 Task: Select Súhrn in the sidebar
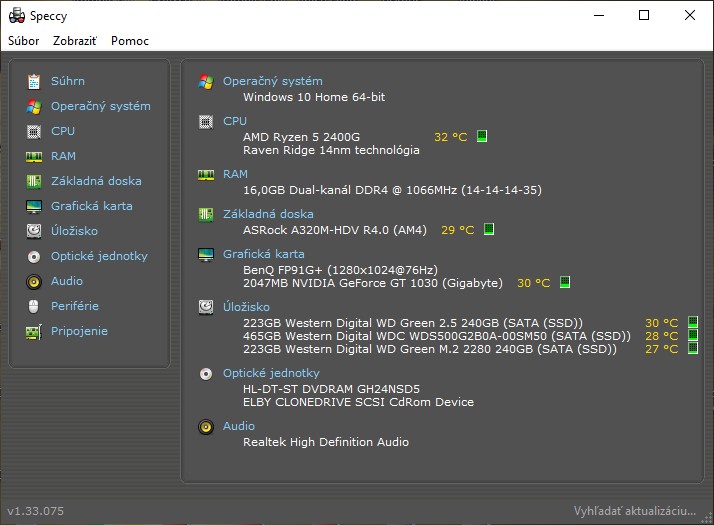(x=68, y=81)
